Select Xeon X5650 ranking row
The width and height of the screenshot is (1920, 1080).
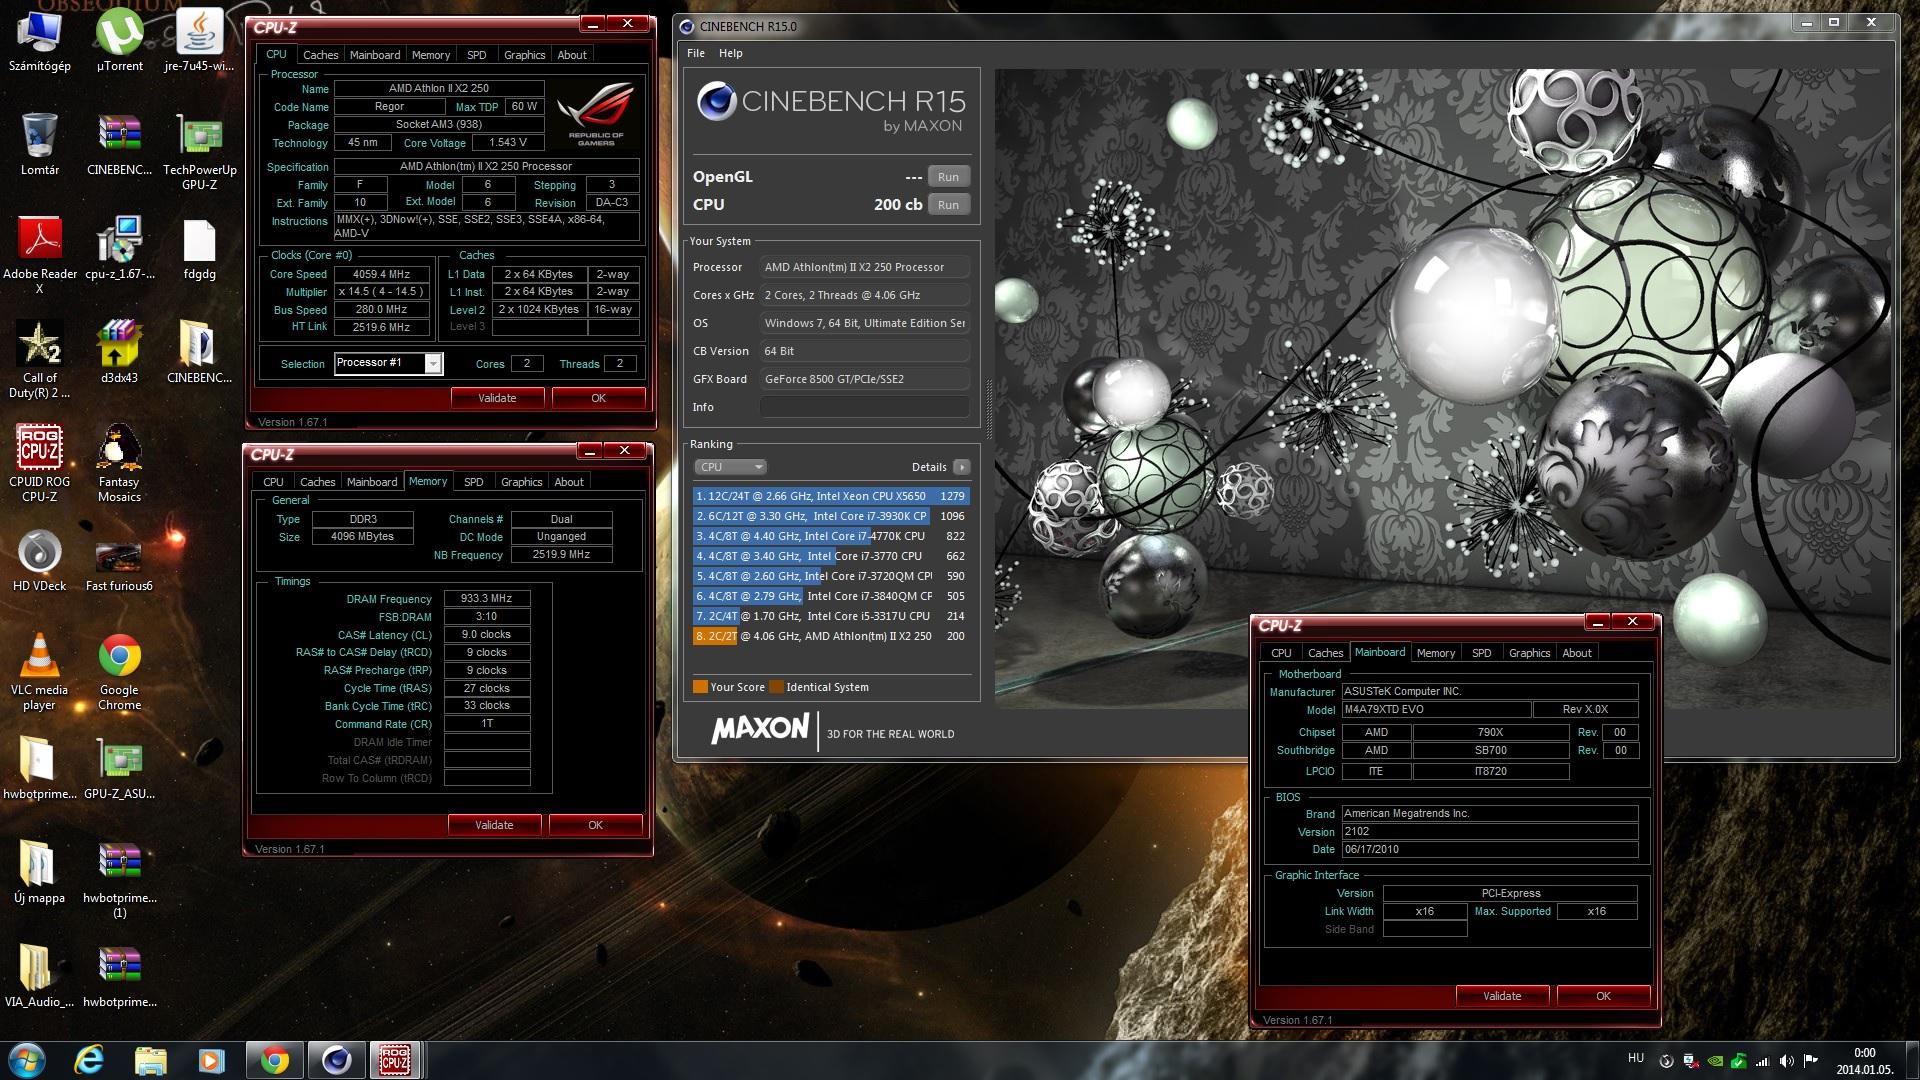coord(831,496)
